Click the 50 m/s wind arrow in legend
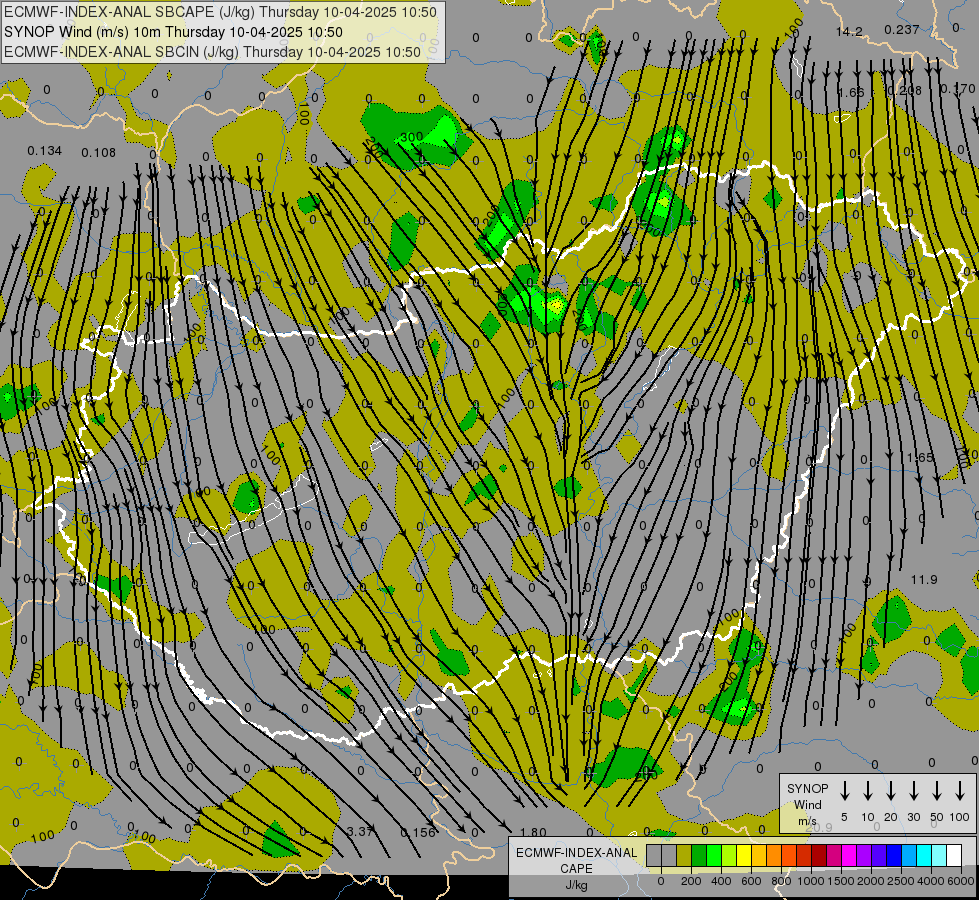This screenshot has height=900, width=979. click(x=937, y=791)
